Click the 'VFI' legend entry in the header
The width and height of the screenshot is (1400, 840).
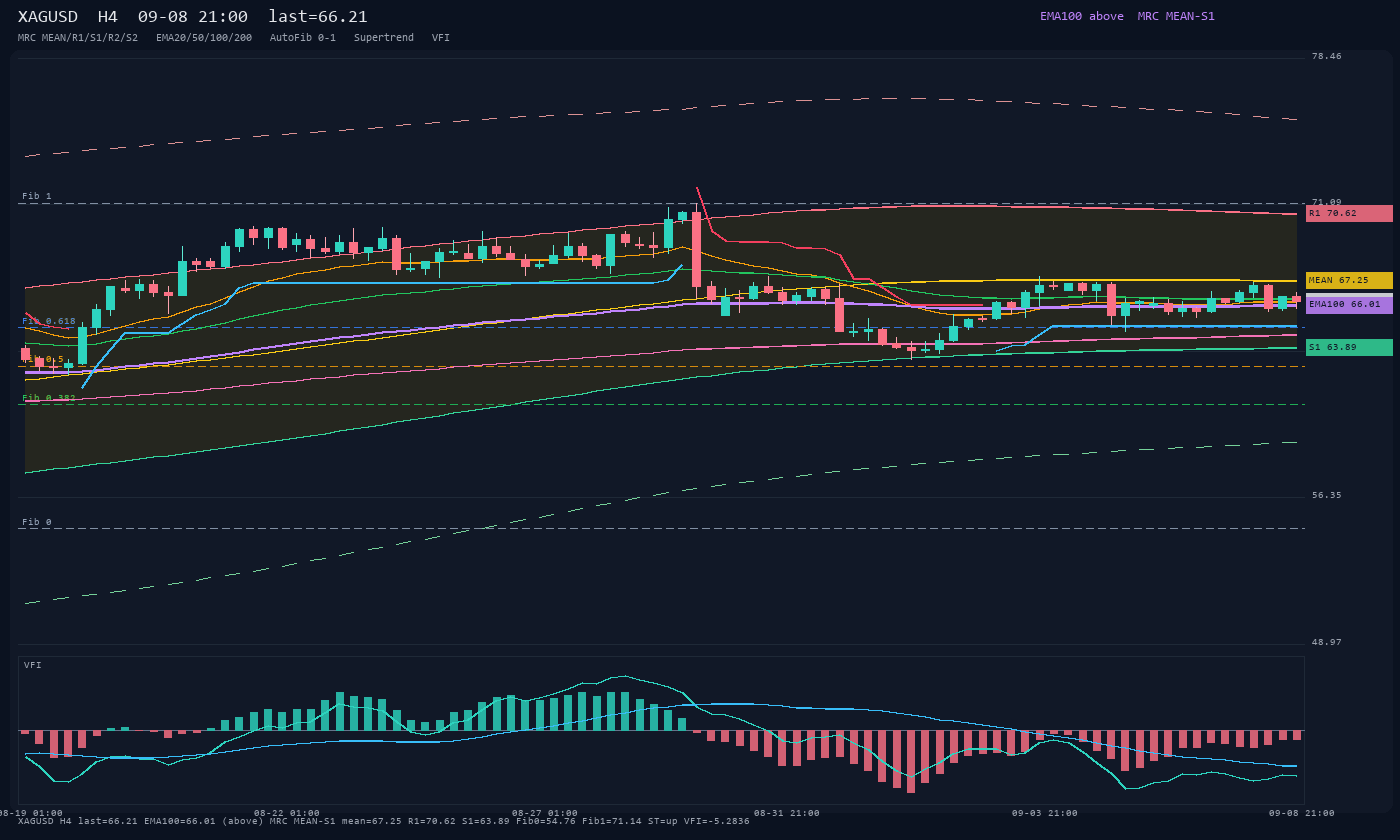441,38
